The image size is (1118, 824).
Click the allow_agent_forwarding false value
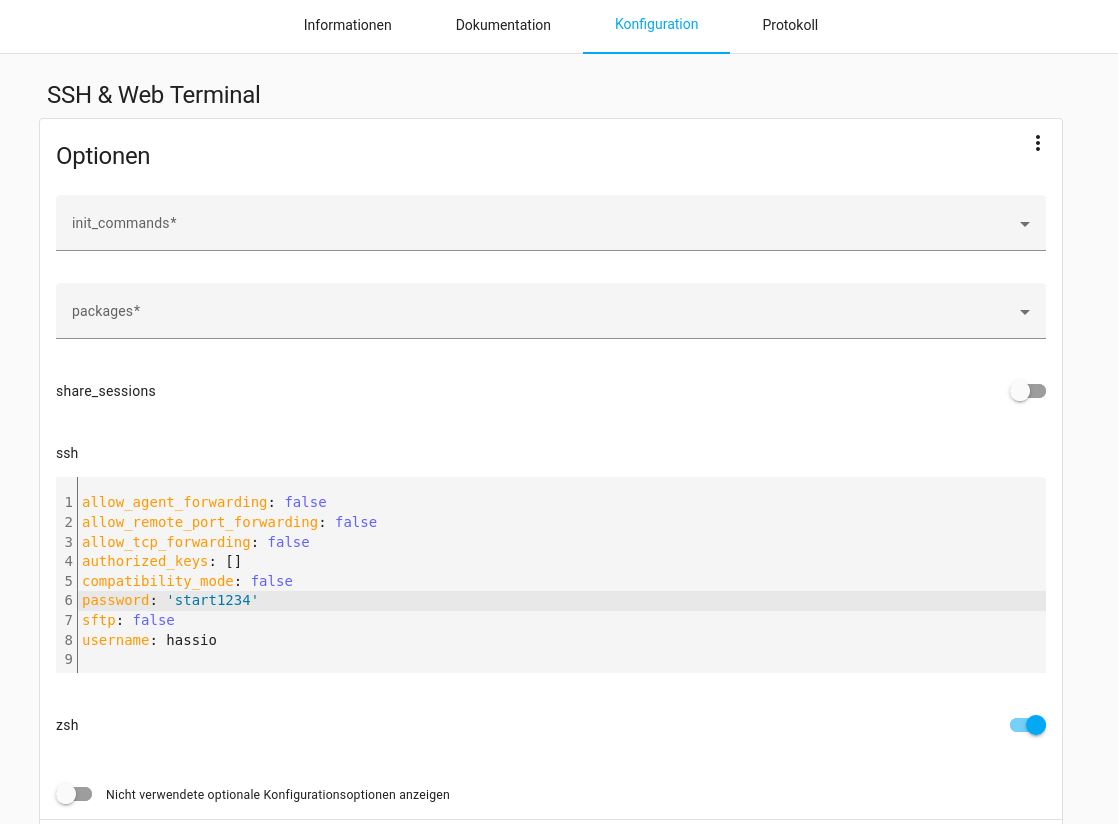click(x=305, y=502)
